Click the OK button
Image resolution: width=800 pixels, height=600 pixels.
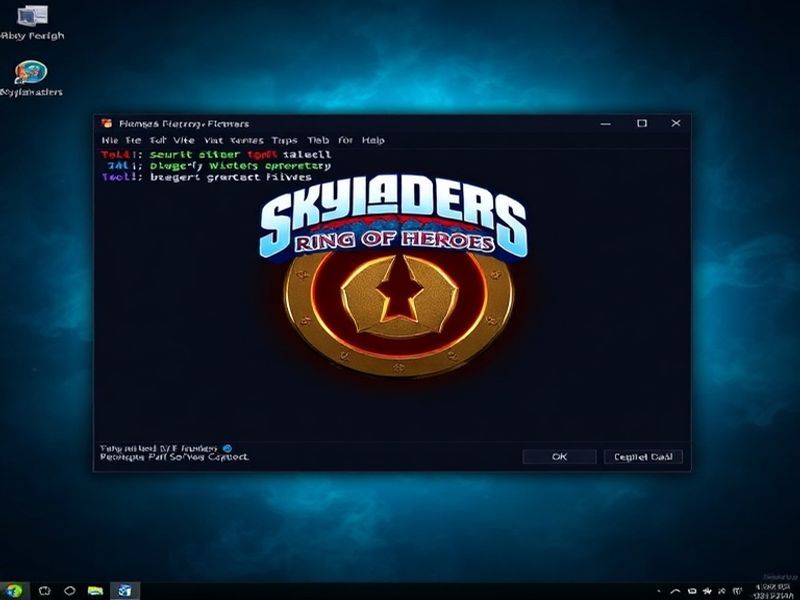pos(560,457)
